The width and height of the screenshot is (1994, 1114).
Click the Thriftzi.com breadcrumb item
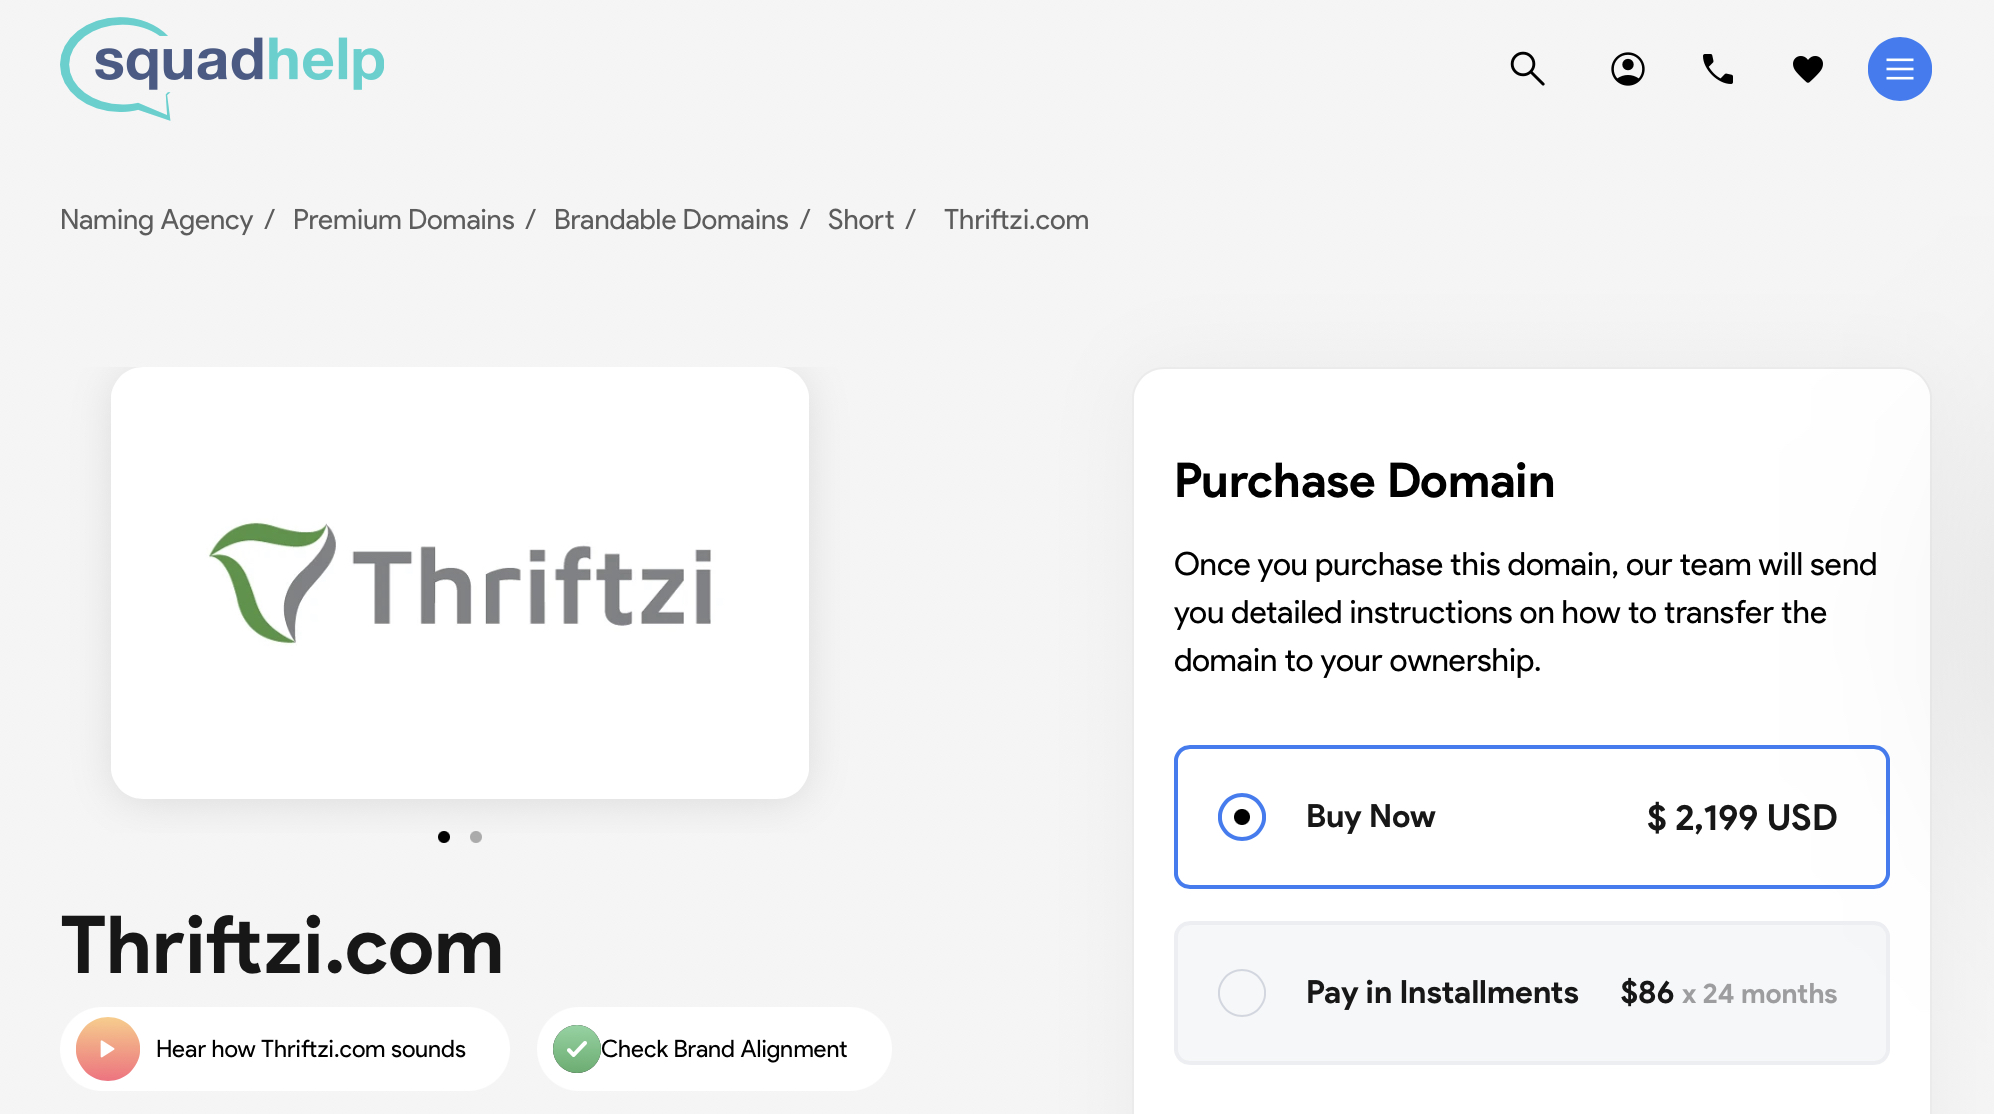1016,219
